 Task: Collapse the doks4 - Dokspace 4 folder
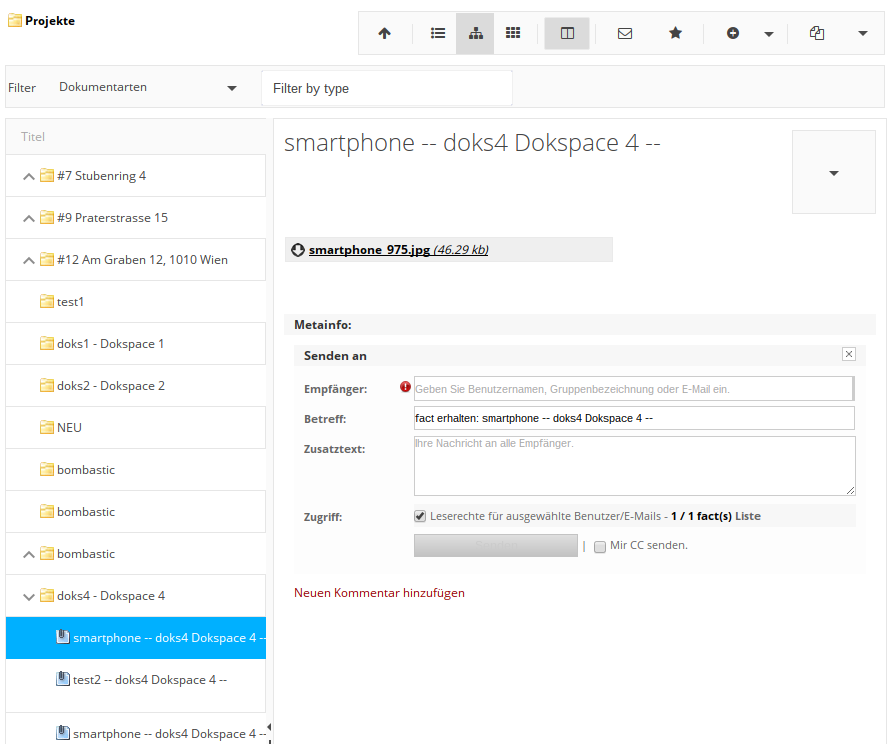click(x=28, y=596)
